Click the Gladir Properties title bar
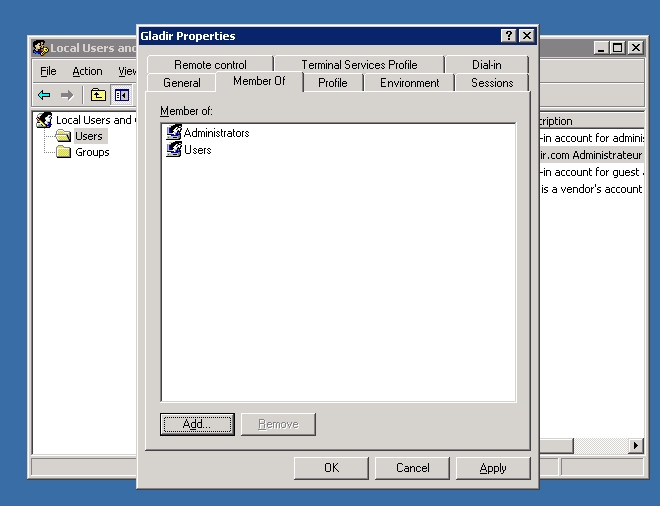The image size is (660, 506). (320, 36)
